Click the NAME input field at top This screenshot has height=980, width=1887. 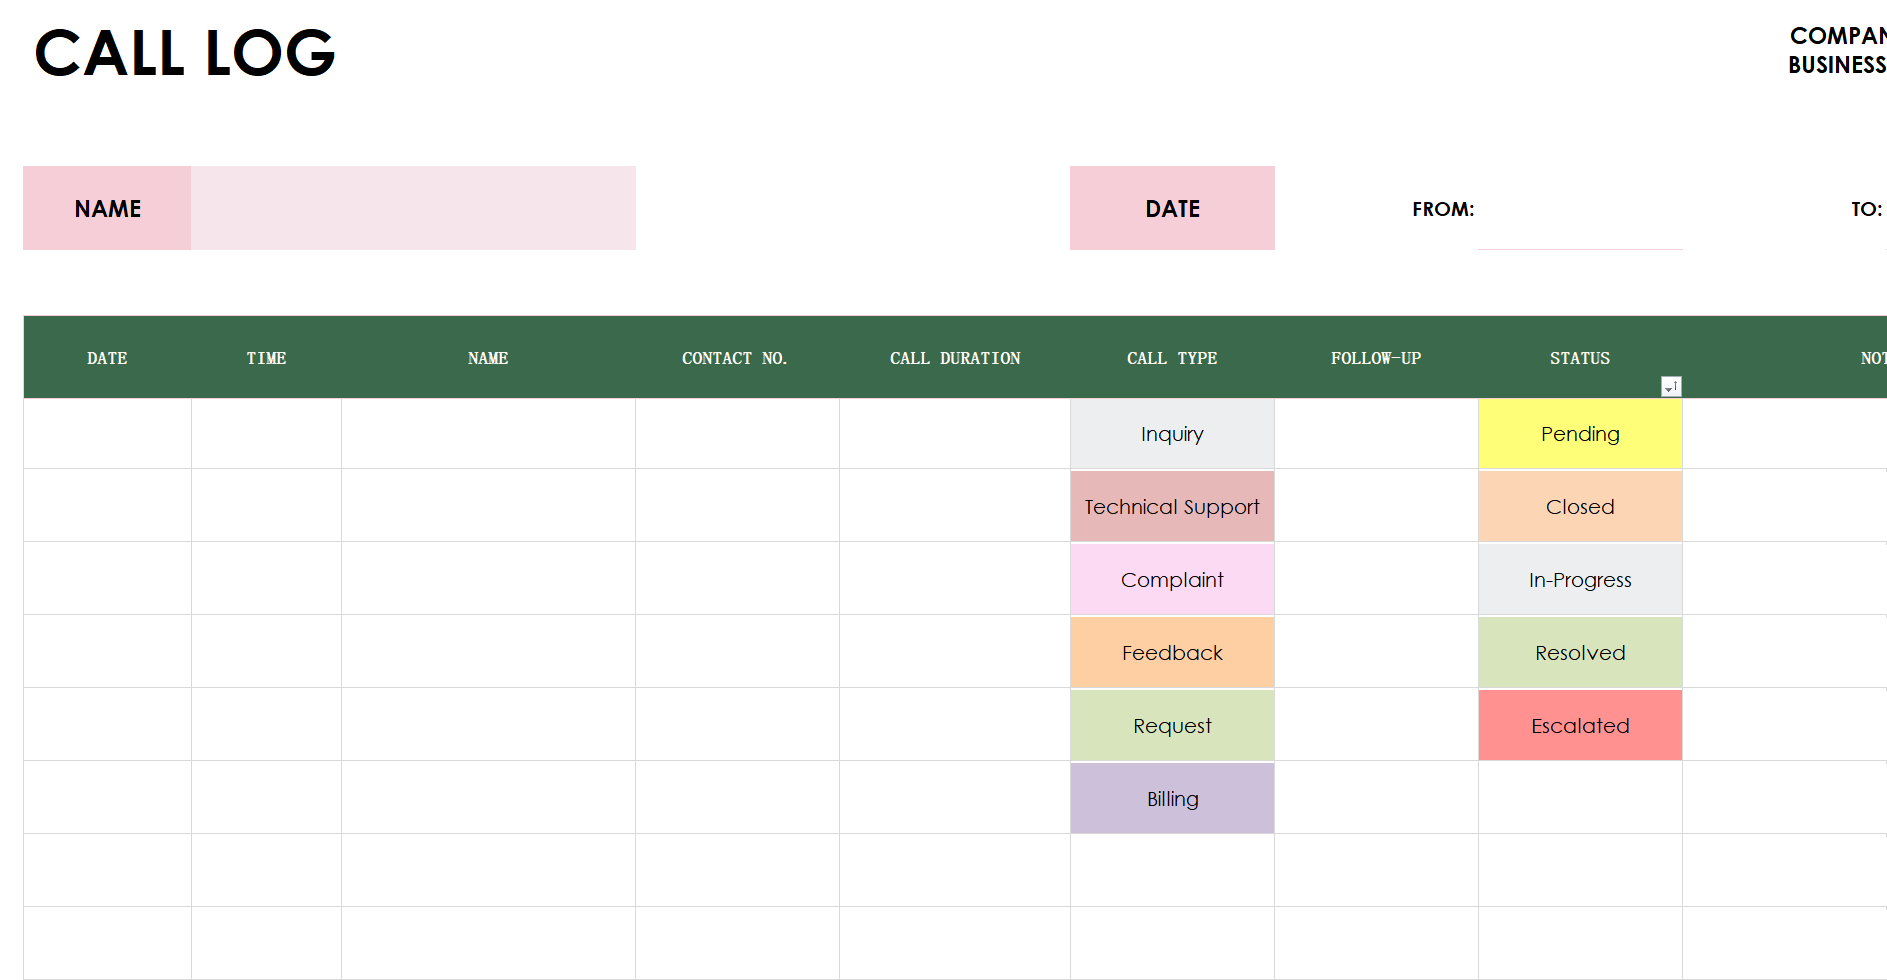click(413, 208)
